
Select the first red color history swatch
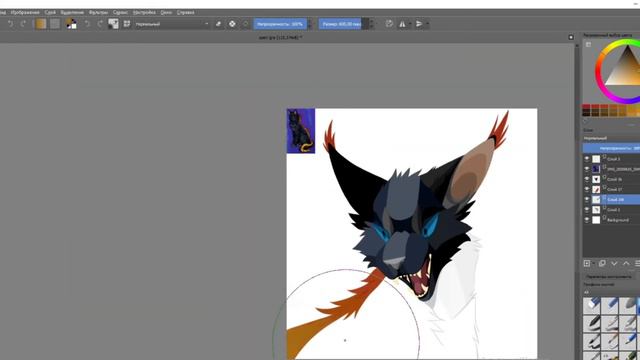coord(586,107)
